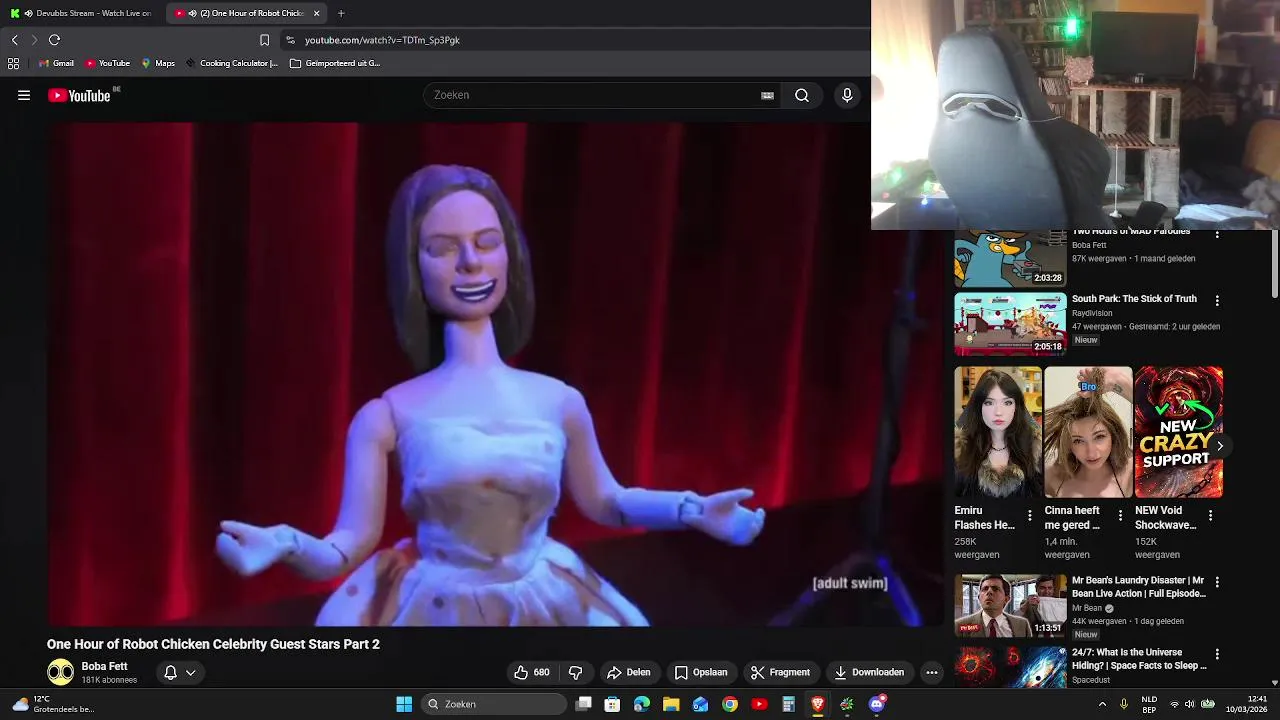This screenshot has height=720, width=1280.
Task: Launch Microsoft Edge from the taskbar
Action: click(642, 704)
